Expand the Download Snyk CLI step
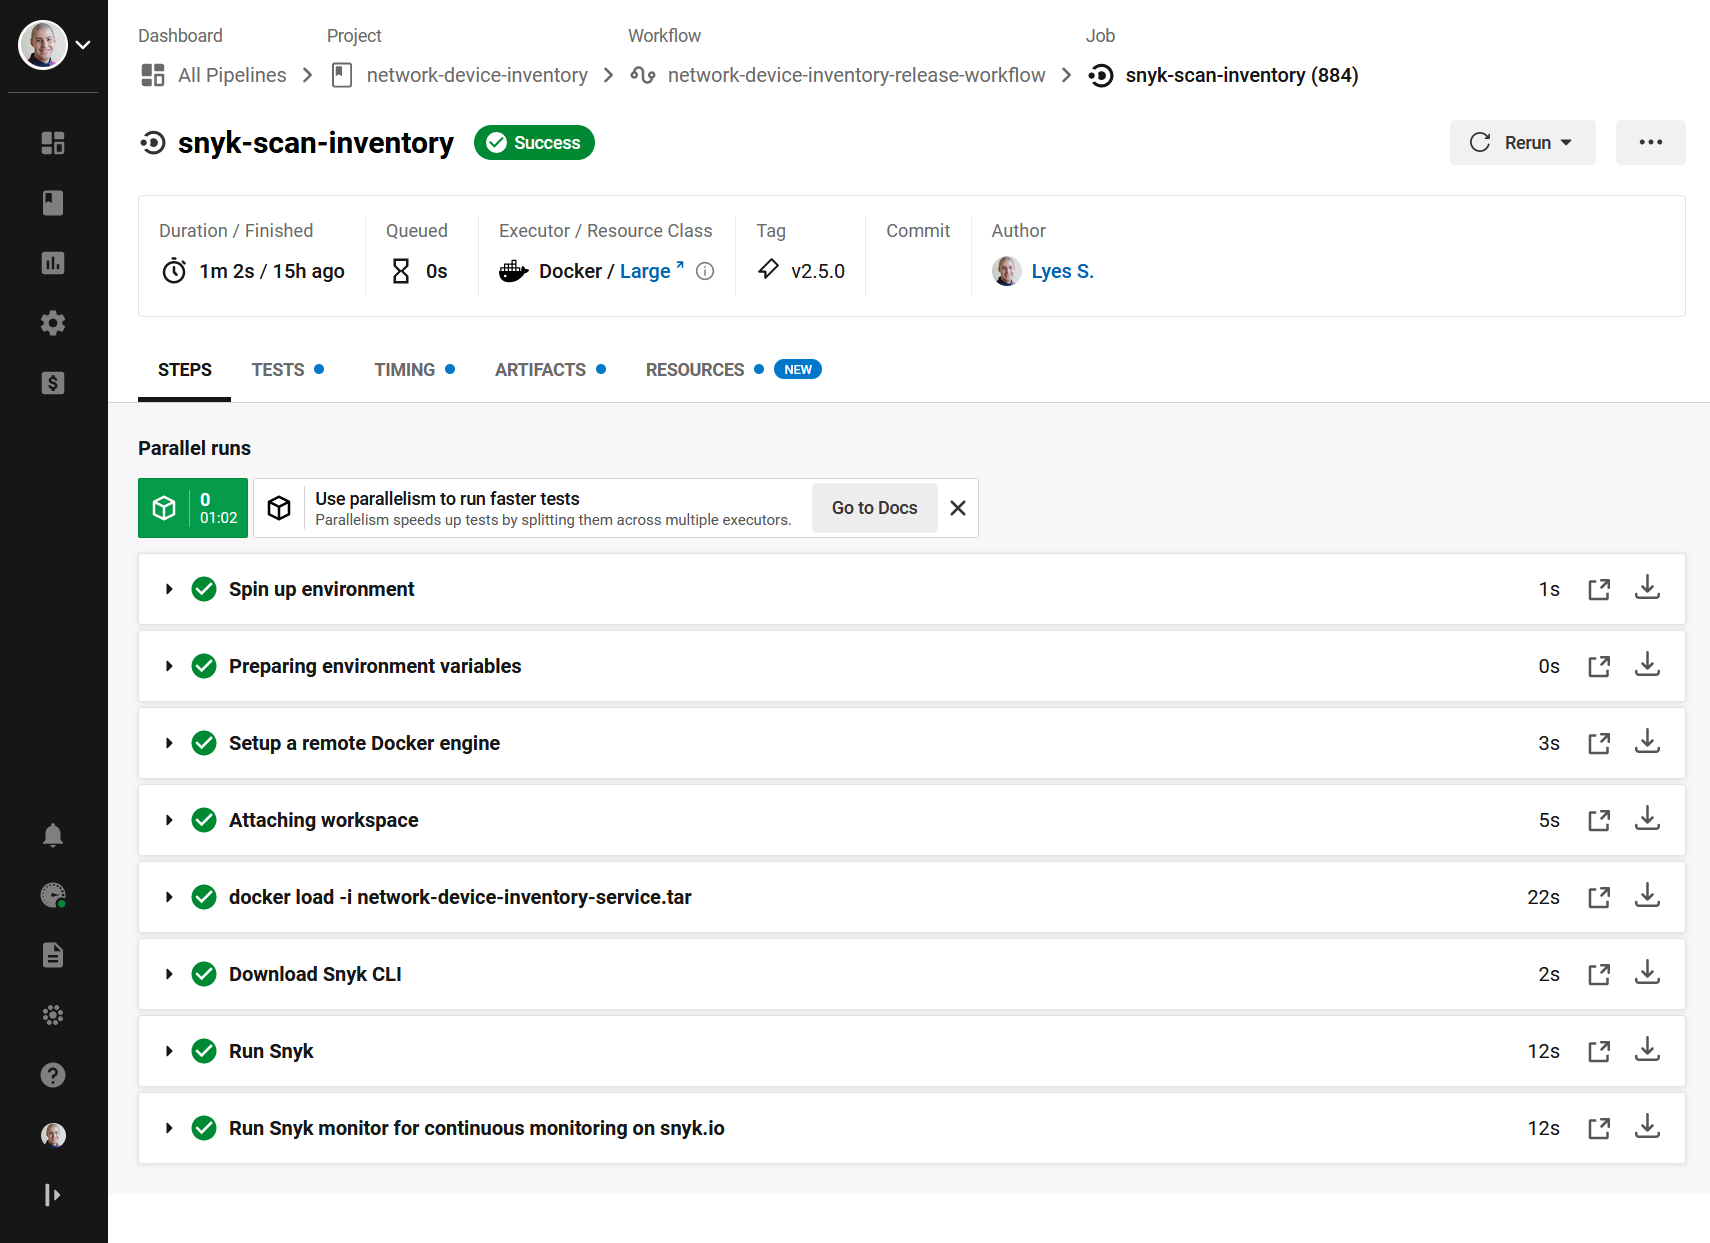Viewport: 1710px width, 1243px height. coord(169,974)
